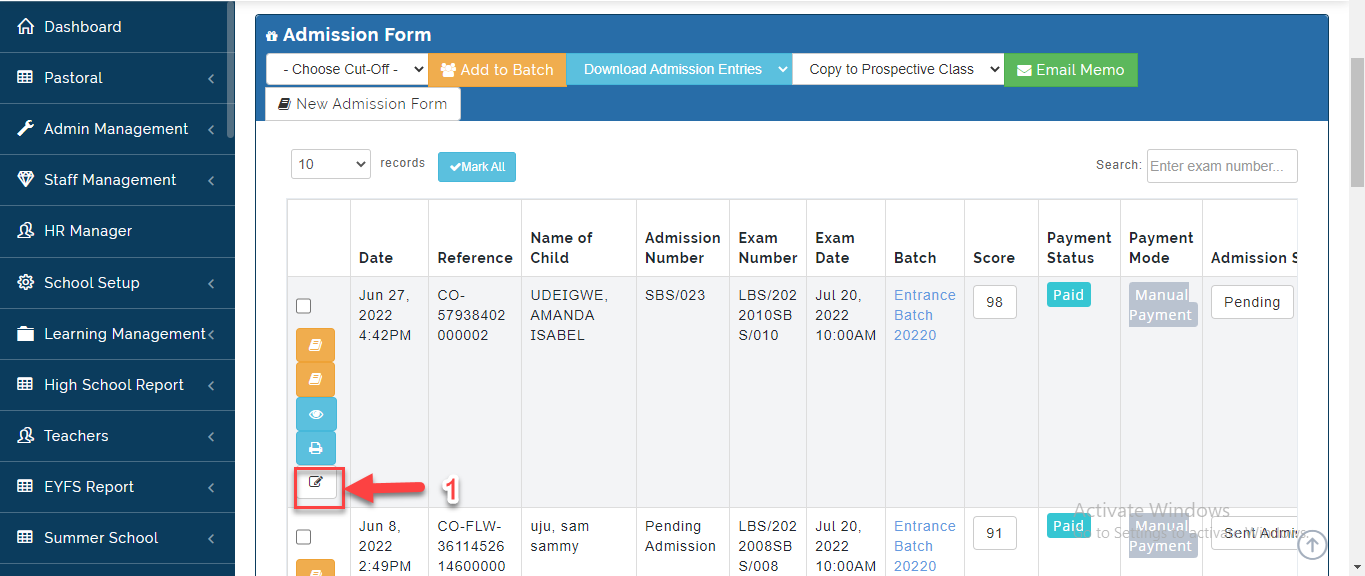Click the sidebar vertical scrollbar
This screenshot has height=576, width=1365.
click(231, 70)
